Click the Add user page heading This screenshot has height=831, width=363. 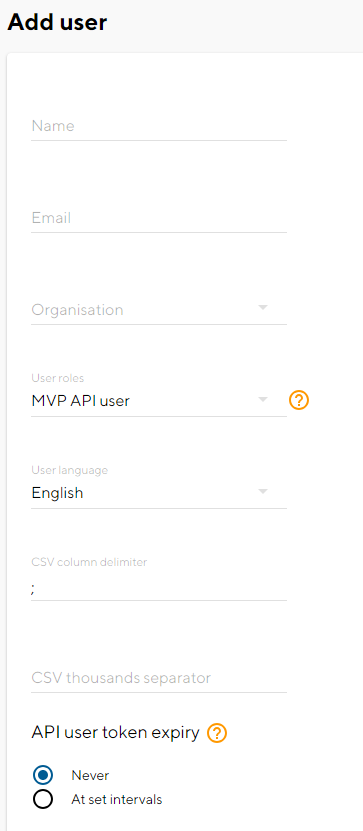pos(57,22)
